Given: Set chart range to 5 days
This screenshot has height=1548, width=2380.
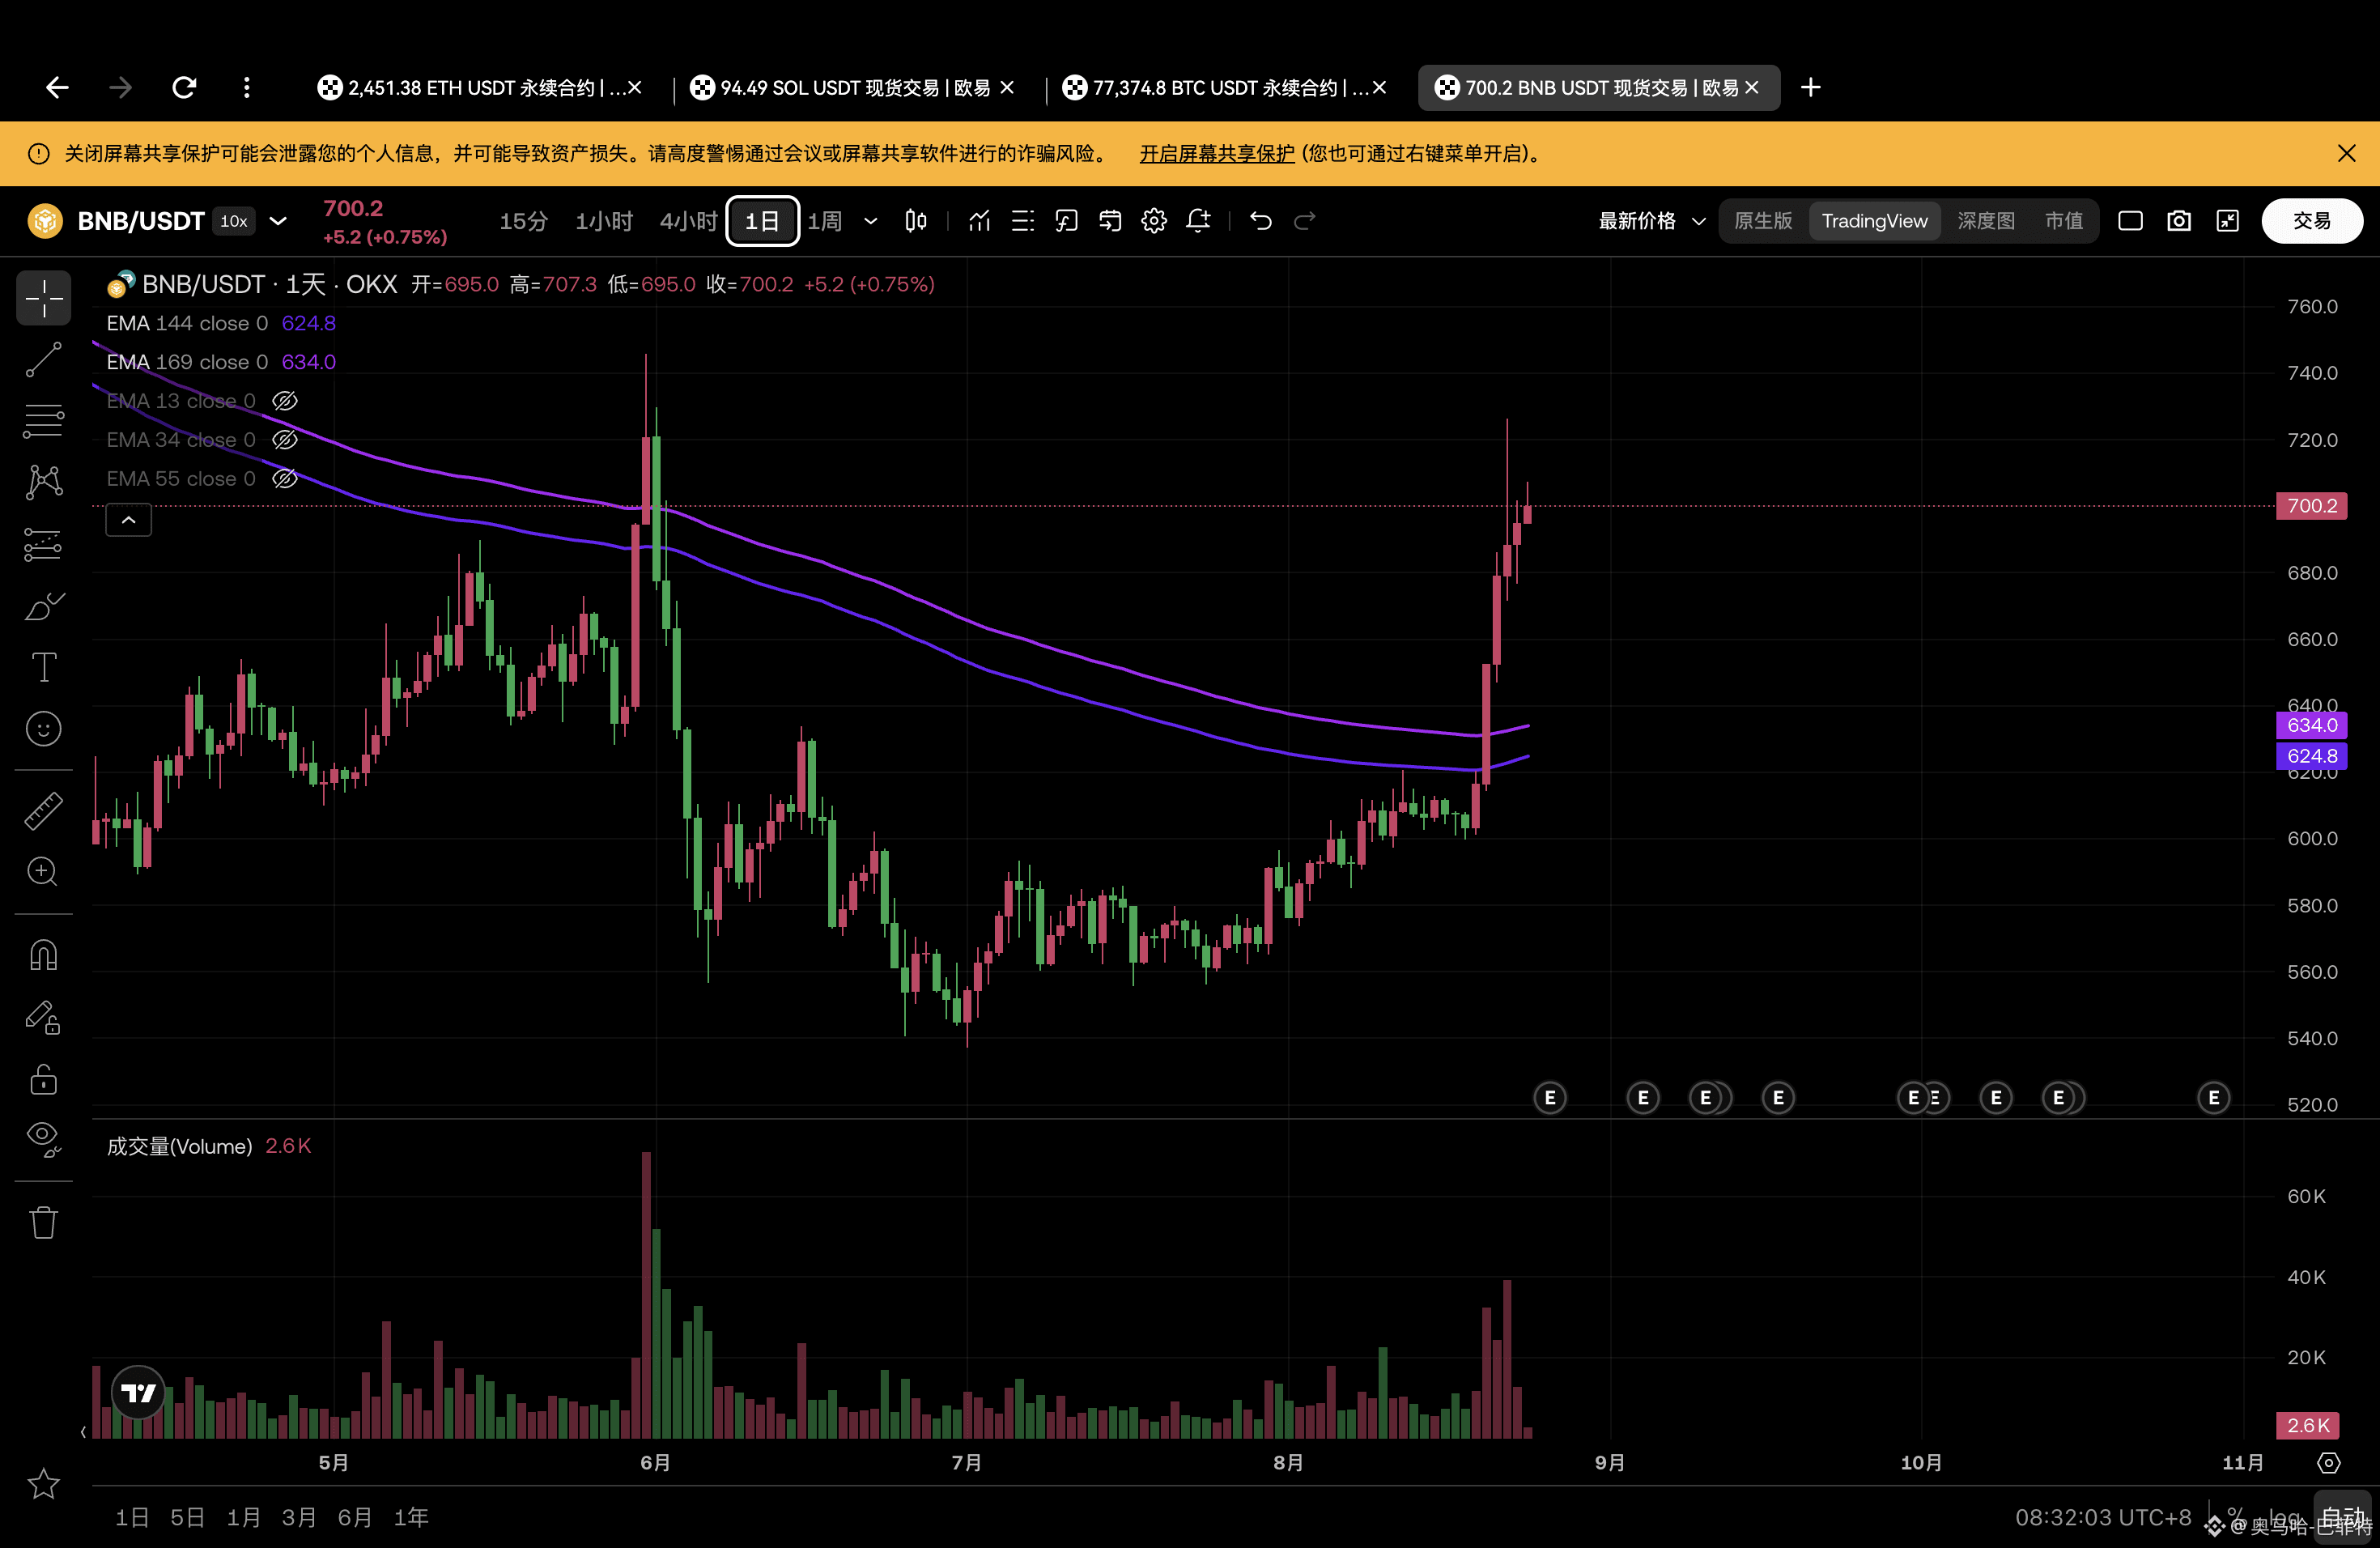Looking at the screenshot, I should tap(187, 1518).
